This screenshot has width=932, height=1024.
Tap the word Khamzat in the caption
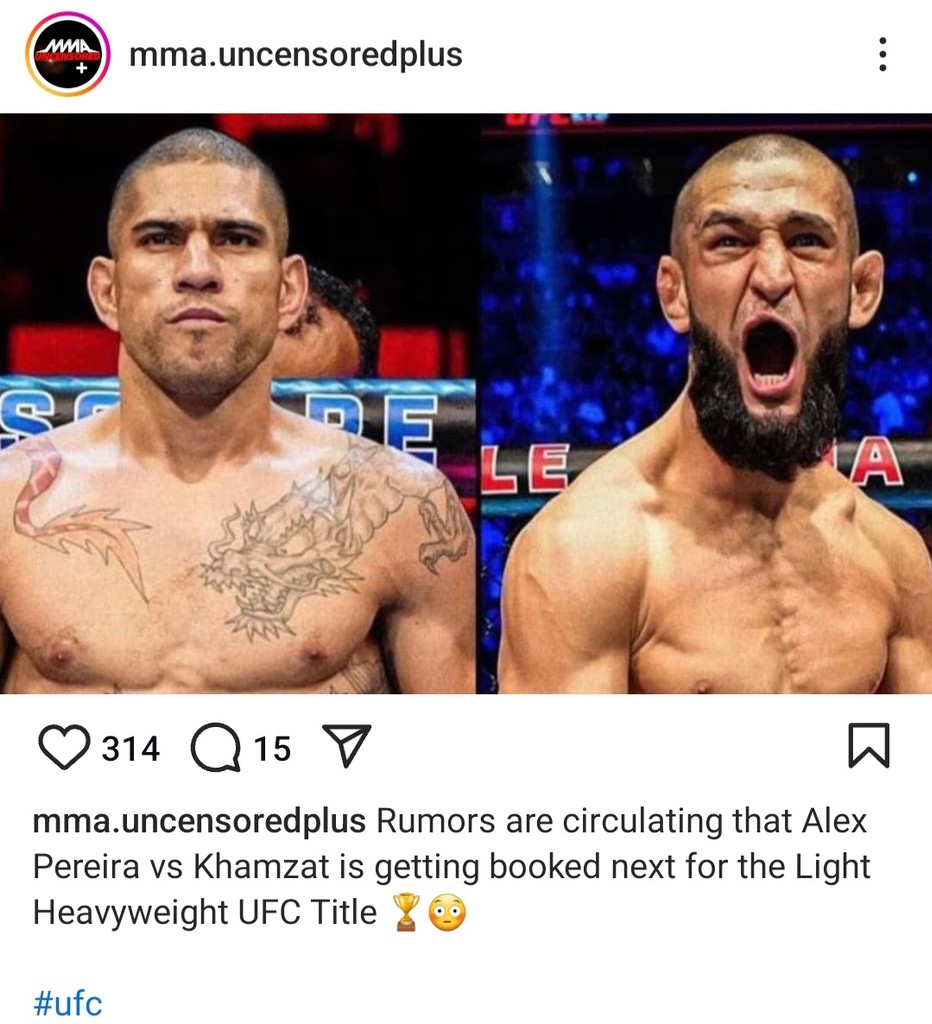pos(261,867)
